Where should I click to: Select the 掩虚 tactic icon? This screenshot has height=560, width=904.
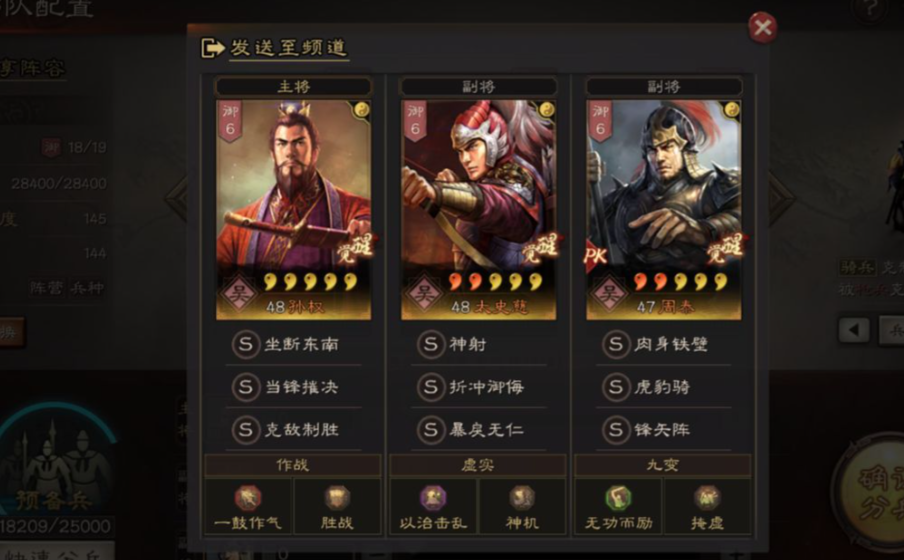pos(707,498)
